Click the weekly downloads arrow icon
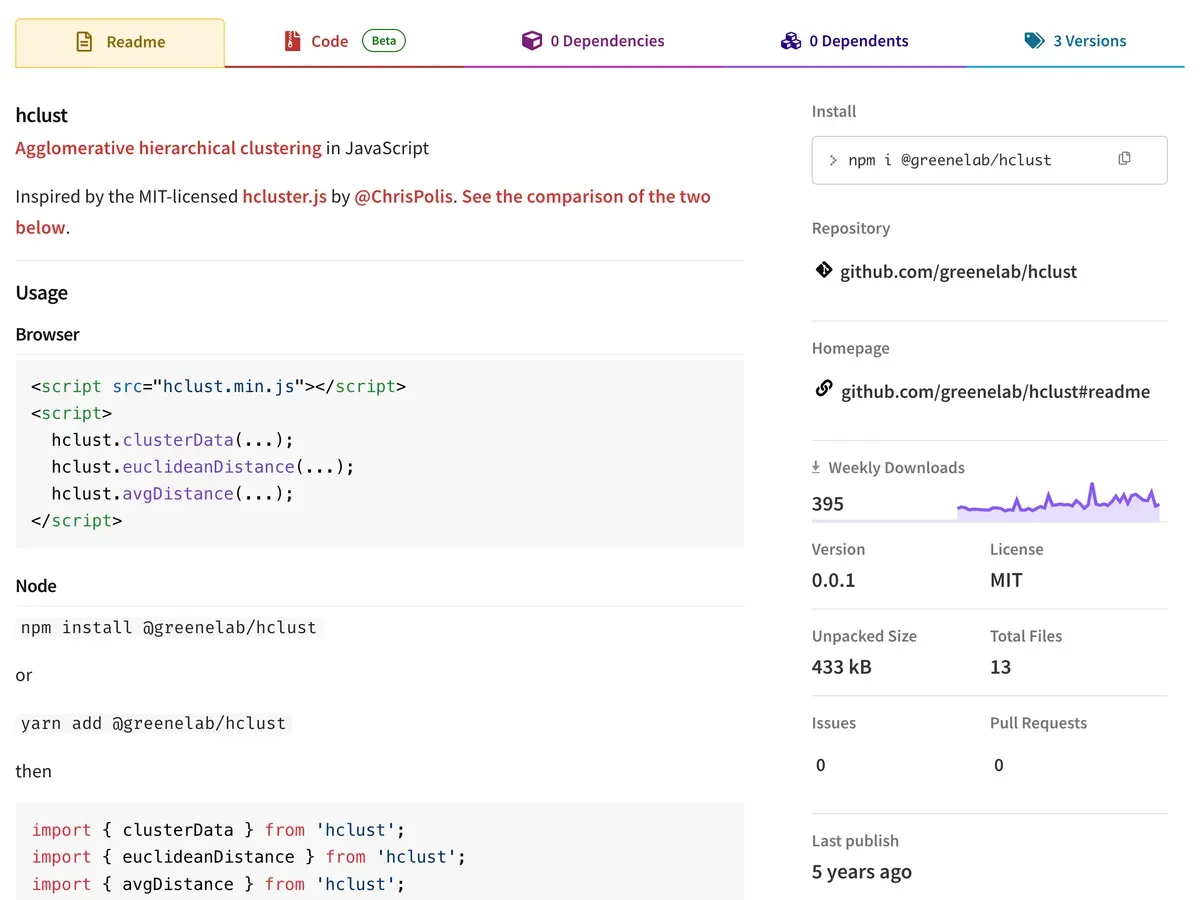This screenshot has height=900, width=1200. click(816, 467)
